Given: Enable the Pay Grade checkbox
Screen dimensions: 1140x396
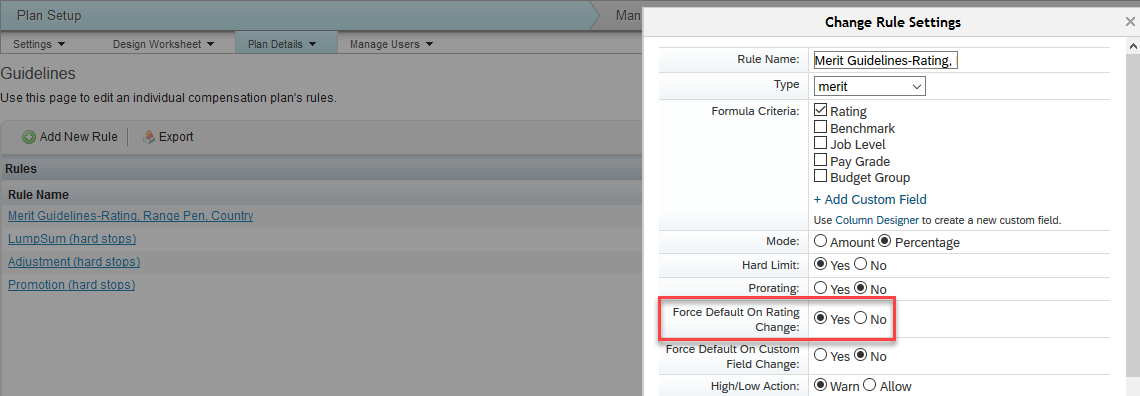Looking at the screenshot, I should click(x=821, y=160).
